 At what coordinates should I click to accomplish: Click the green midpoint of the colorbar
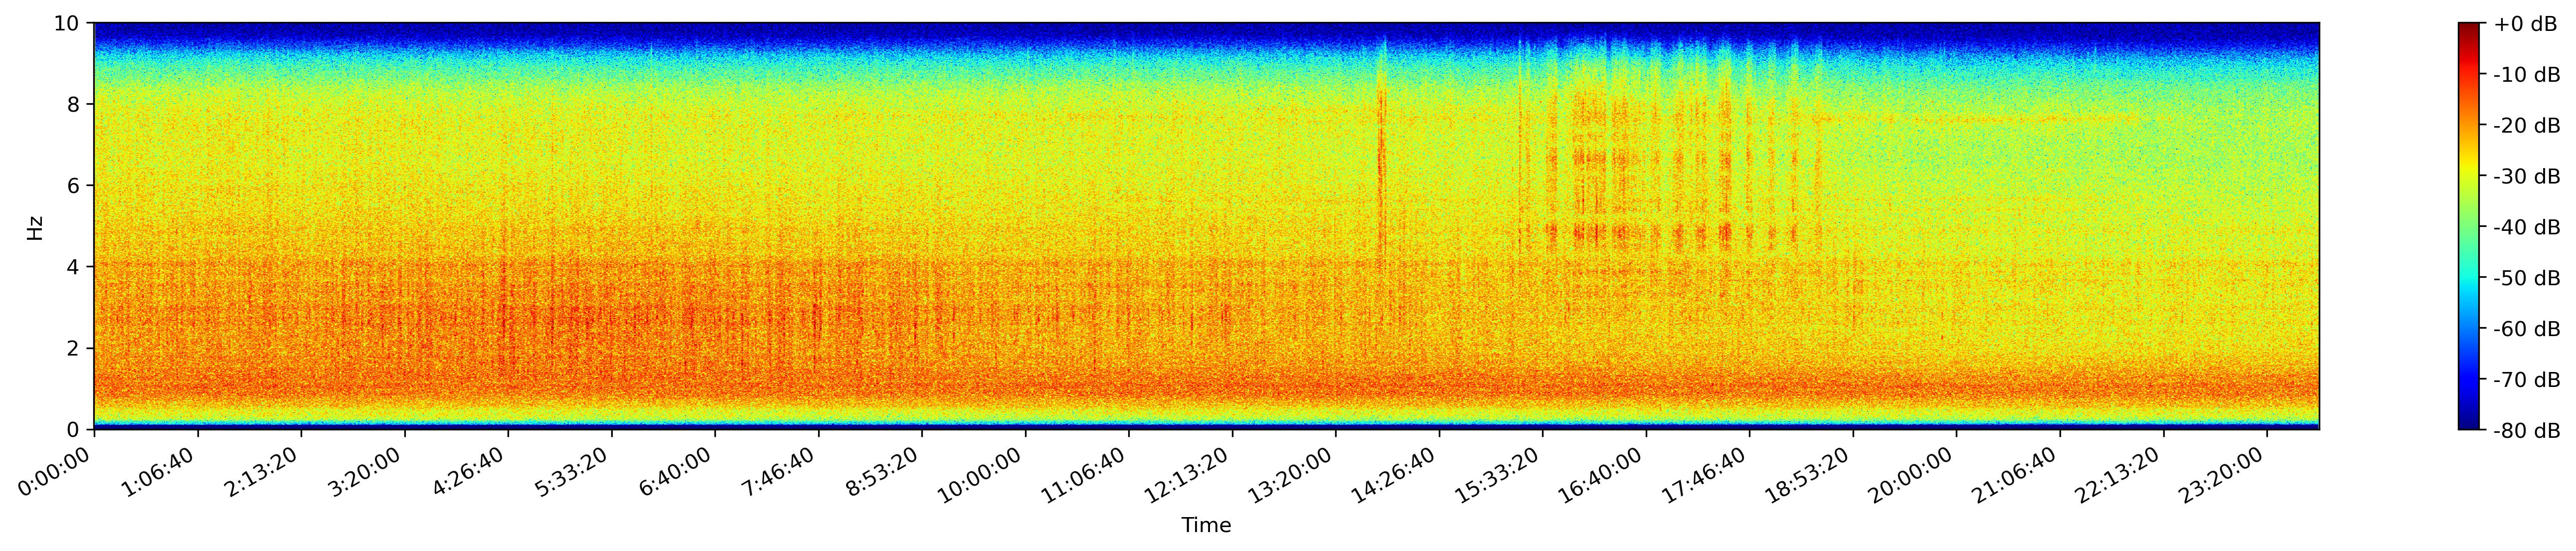pyautogui.click(x=2469, y=227)
